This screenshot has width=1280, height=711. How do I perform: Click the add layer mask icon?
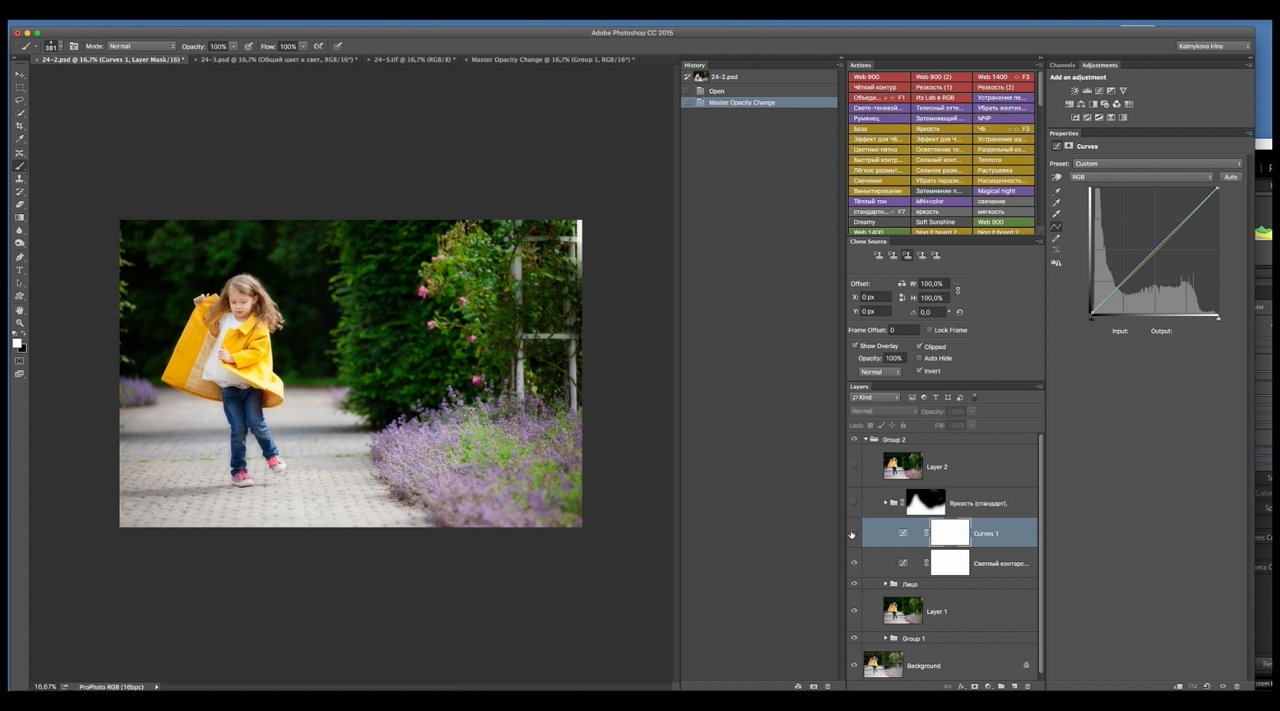coord(975,686)
